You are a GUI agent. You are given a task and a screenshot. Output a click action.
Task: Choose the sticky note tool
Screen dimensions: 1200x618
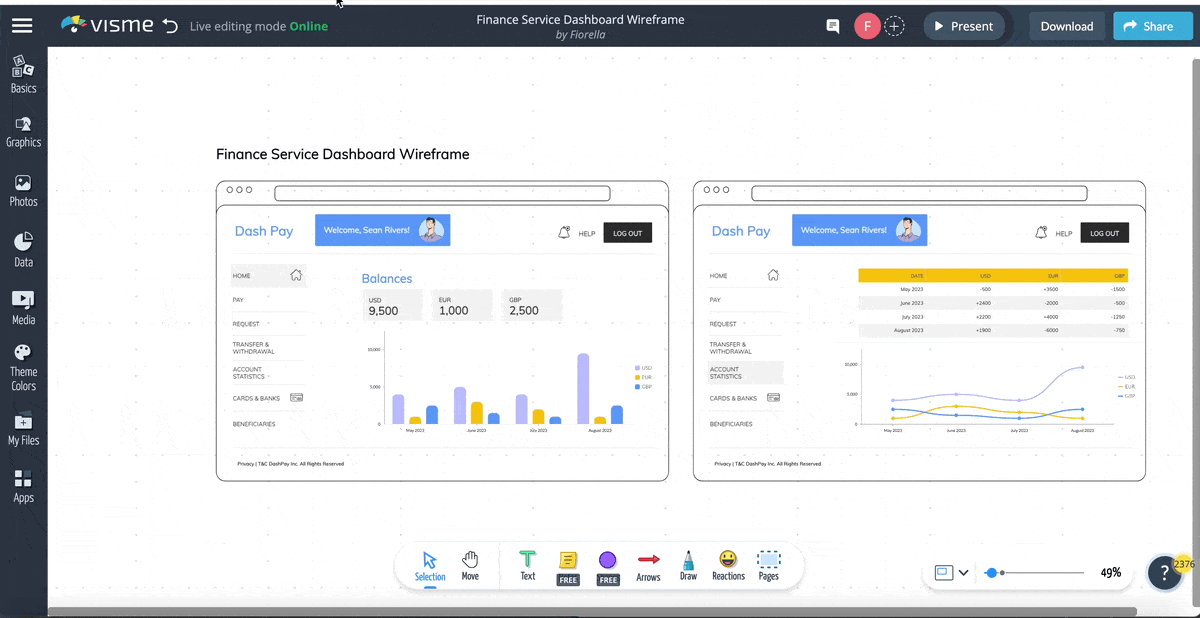568,565
